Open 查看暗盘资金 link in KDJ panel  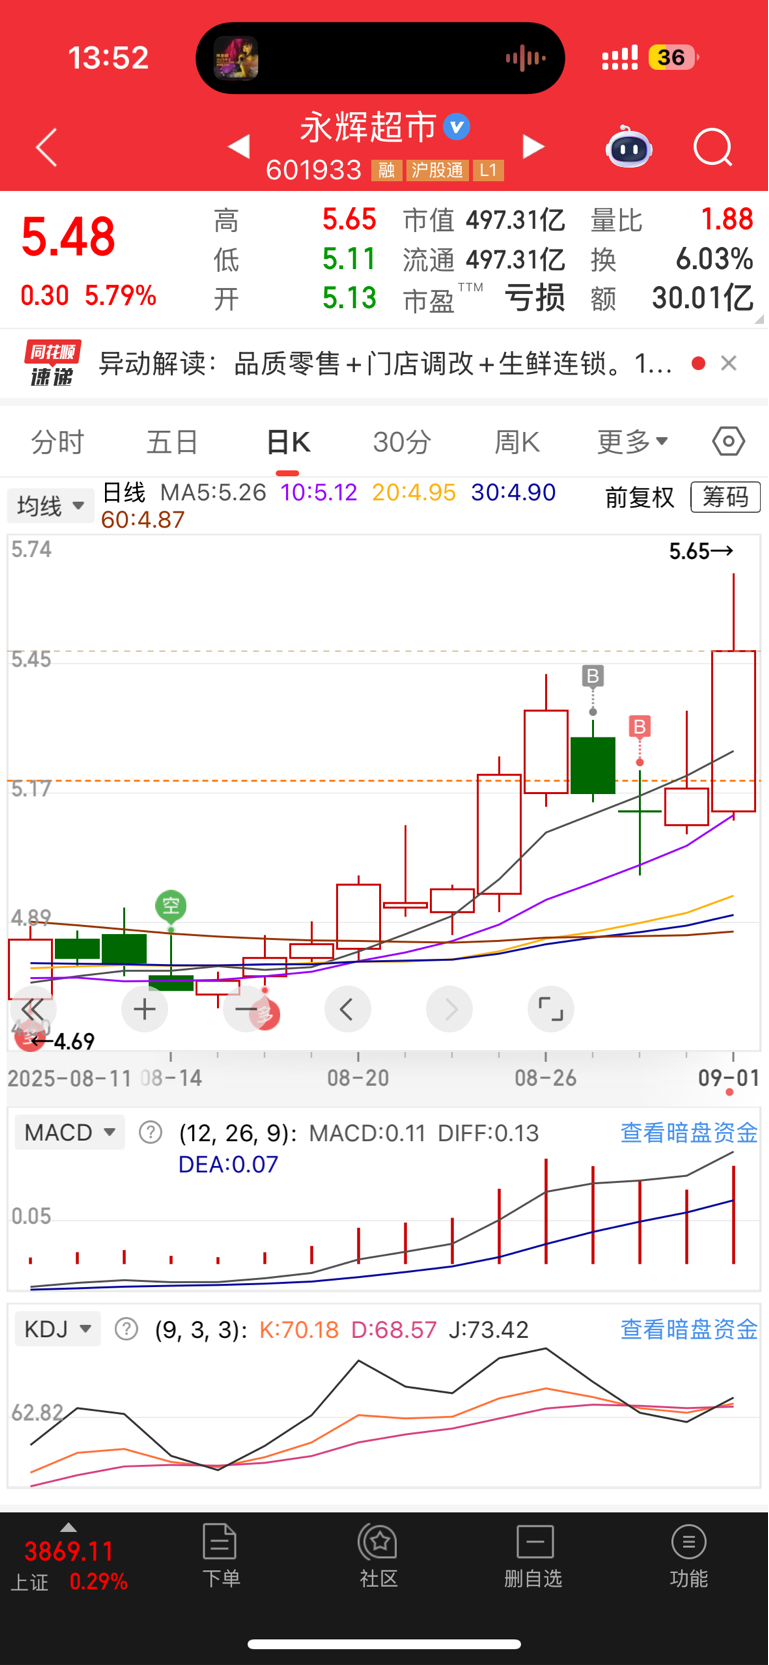coord(689,1329)
